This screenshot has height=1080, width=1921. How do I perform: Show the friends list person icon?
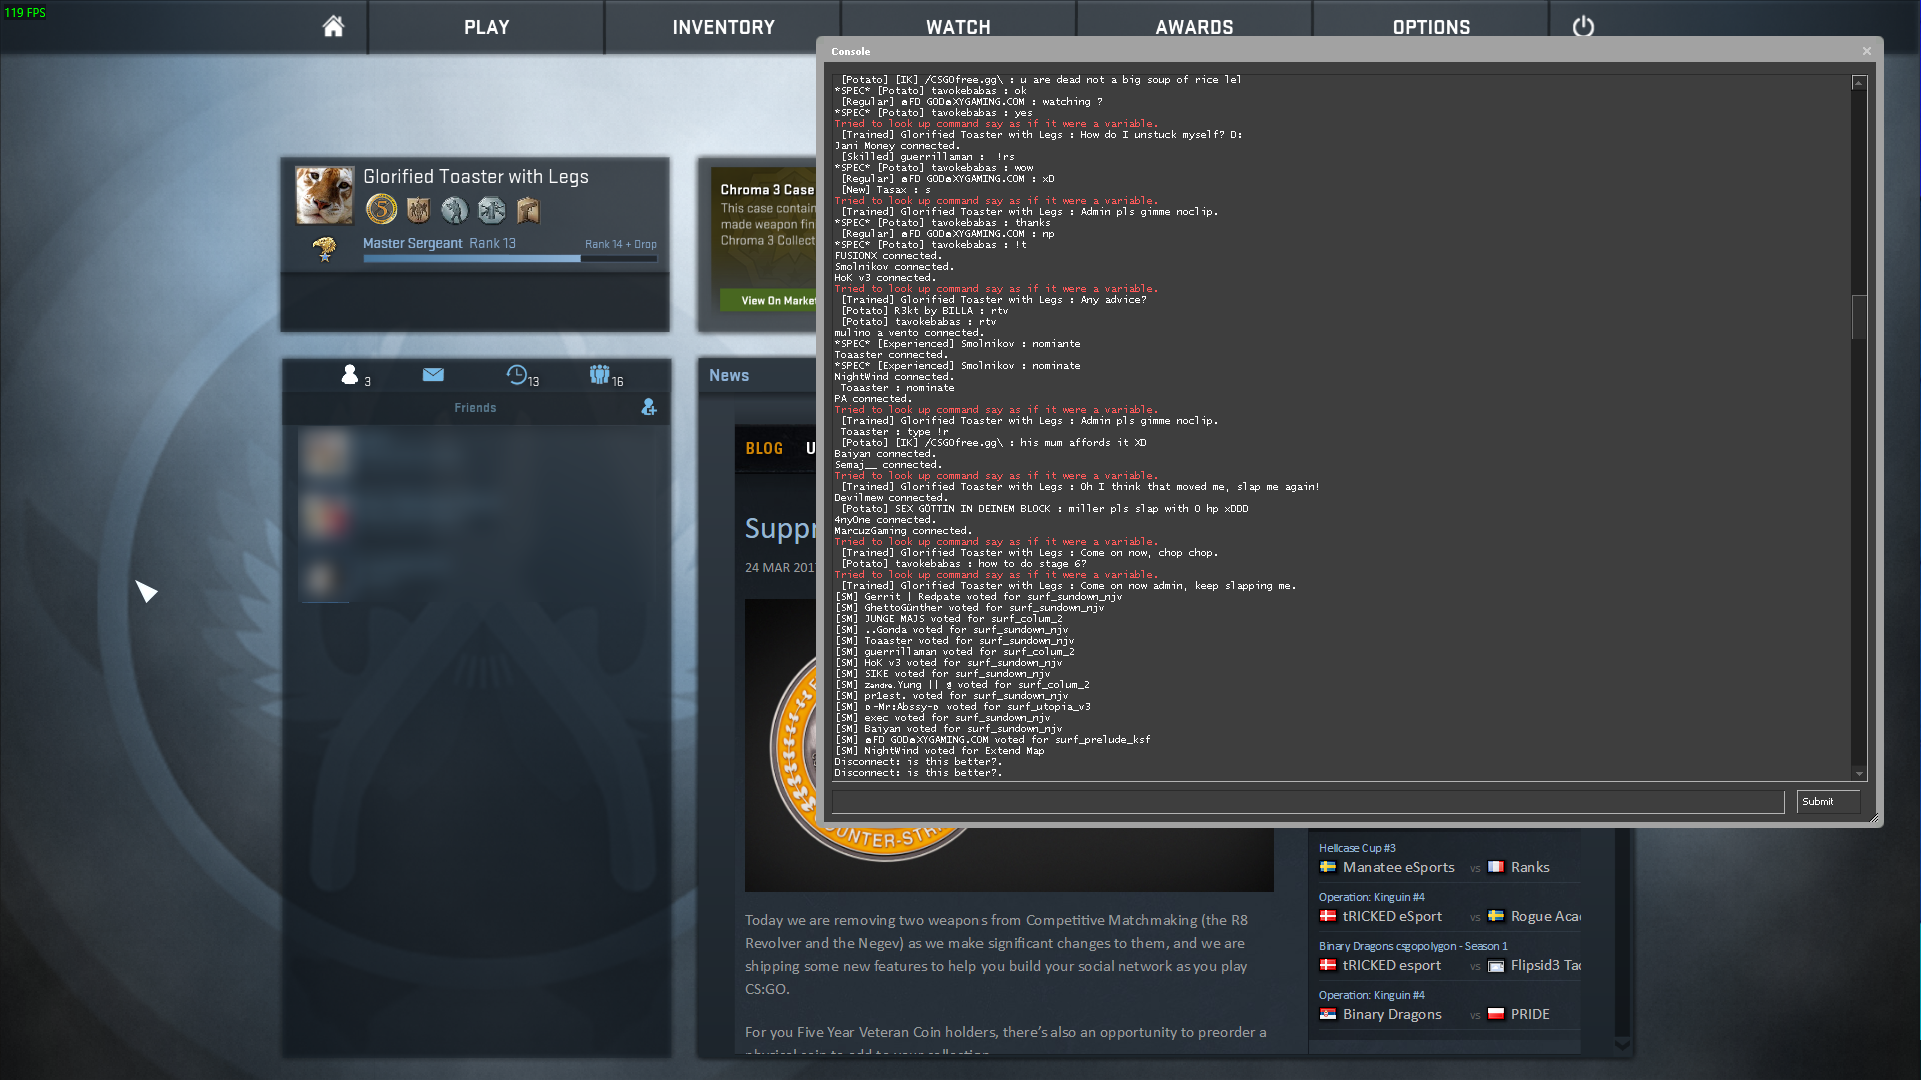(x=350, y=375)
